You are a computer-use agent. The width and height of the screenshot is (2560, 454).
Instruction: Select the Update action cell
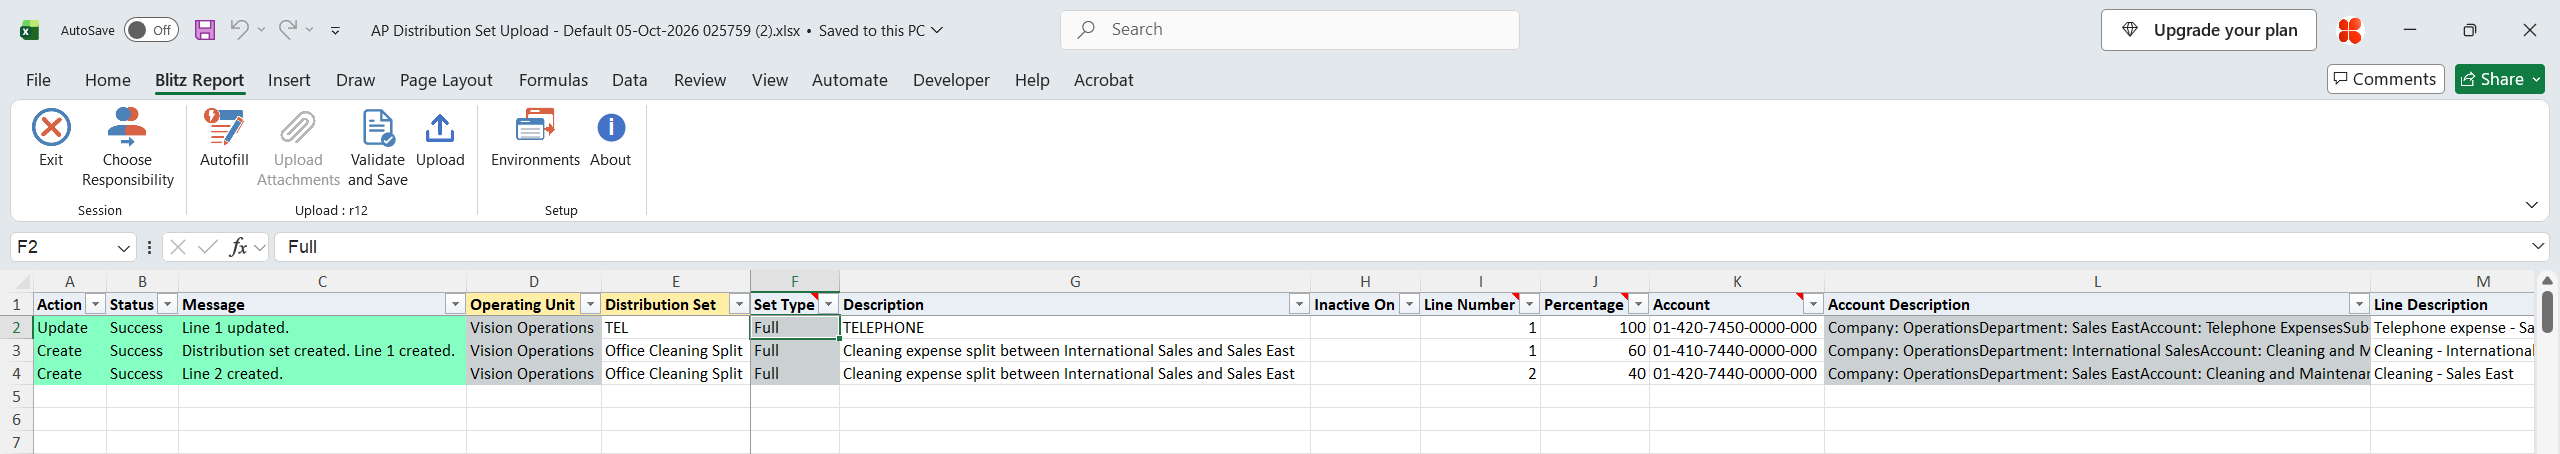[70, 328]
